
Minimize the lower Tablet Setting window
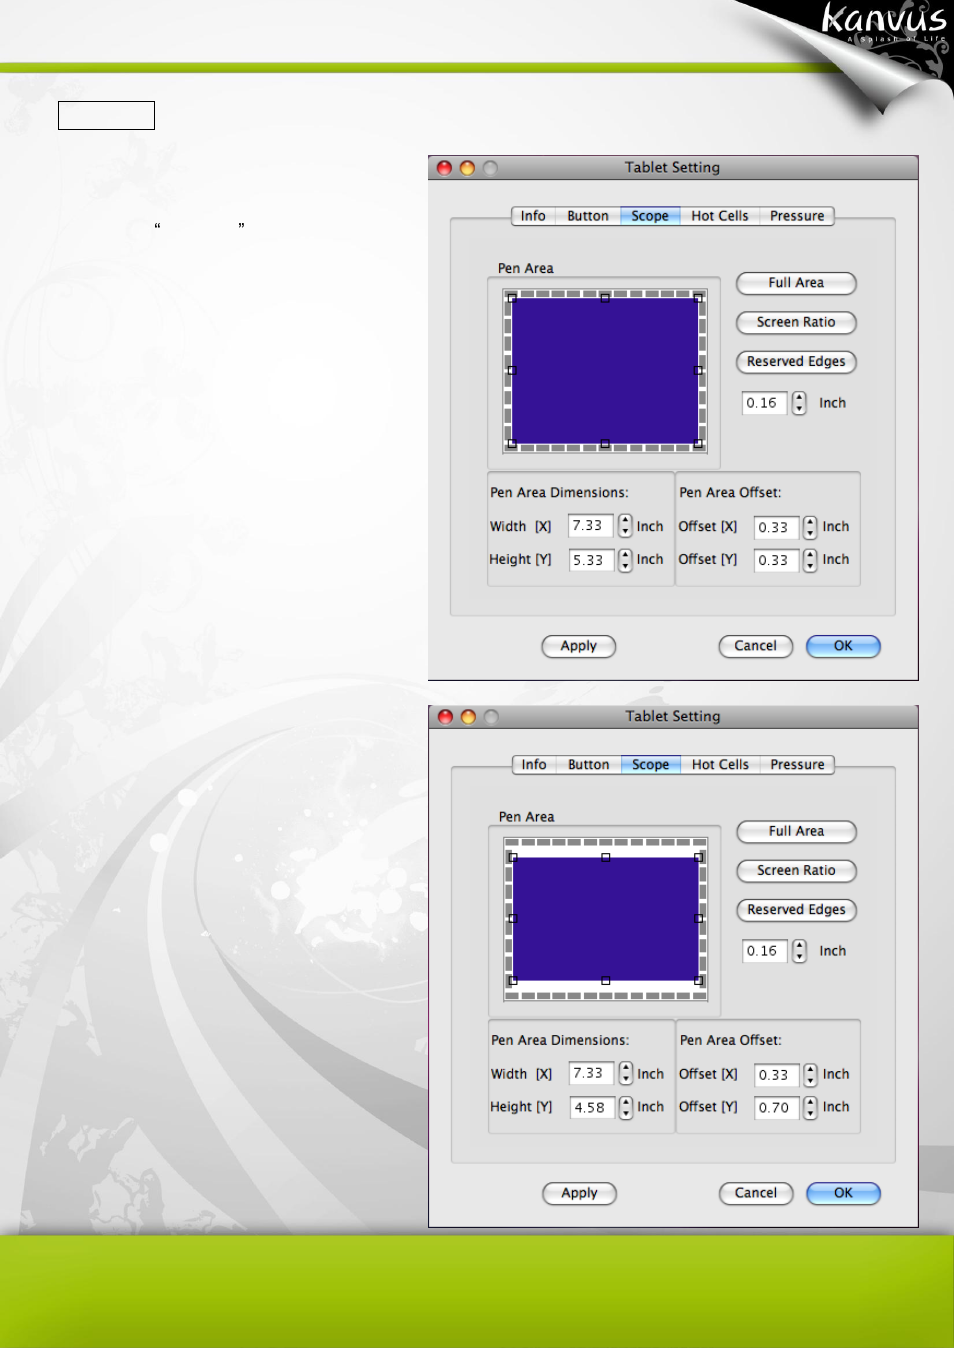click(x=468, y=717)
